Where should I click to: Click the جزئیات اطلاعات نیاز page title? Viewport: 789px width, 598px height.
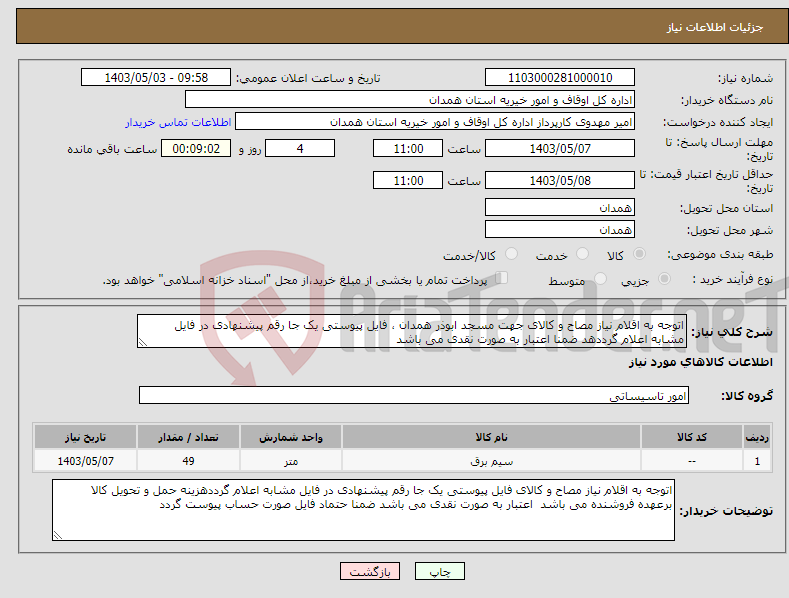715,27
